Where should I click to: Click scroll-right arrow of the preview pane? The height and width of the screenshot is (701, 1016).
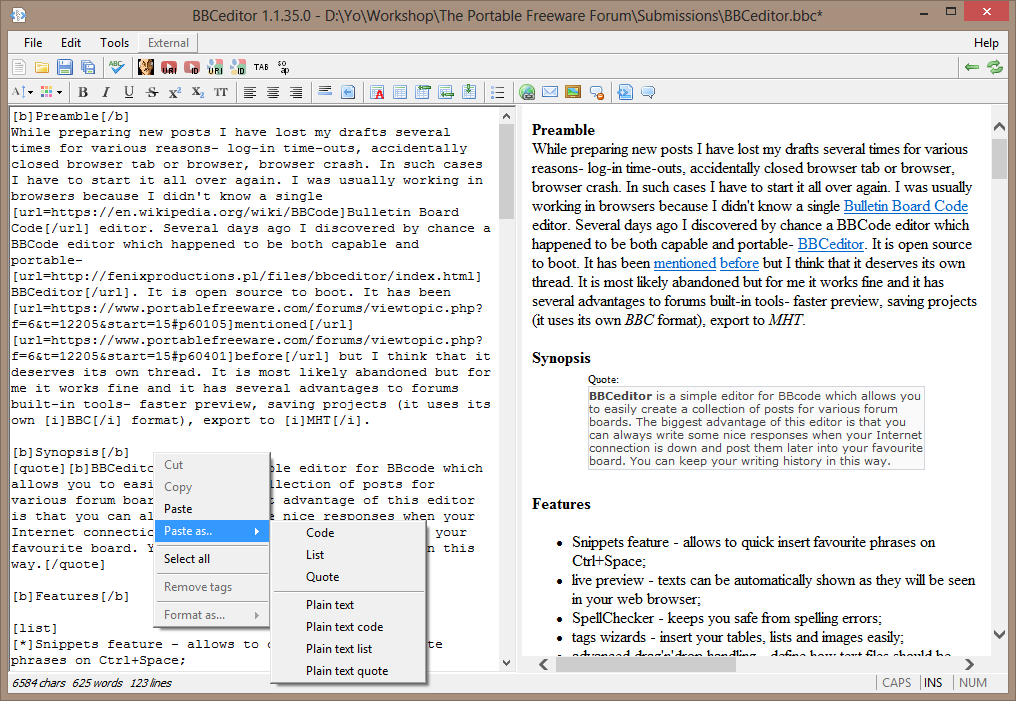969,664
